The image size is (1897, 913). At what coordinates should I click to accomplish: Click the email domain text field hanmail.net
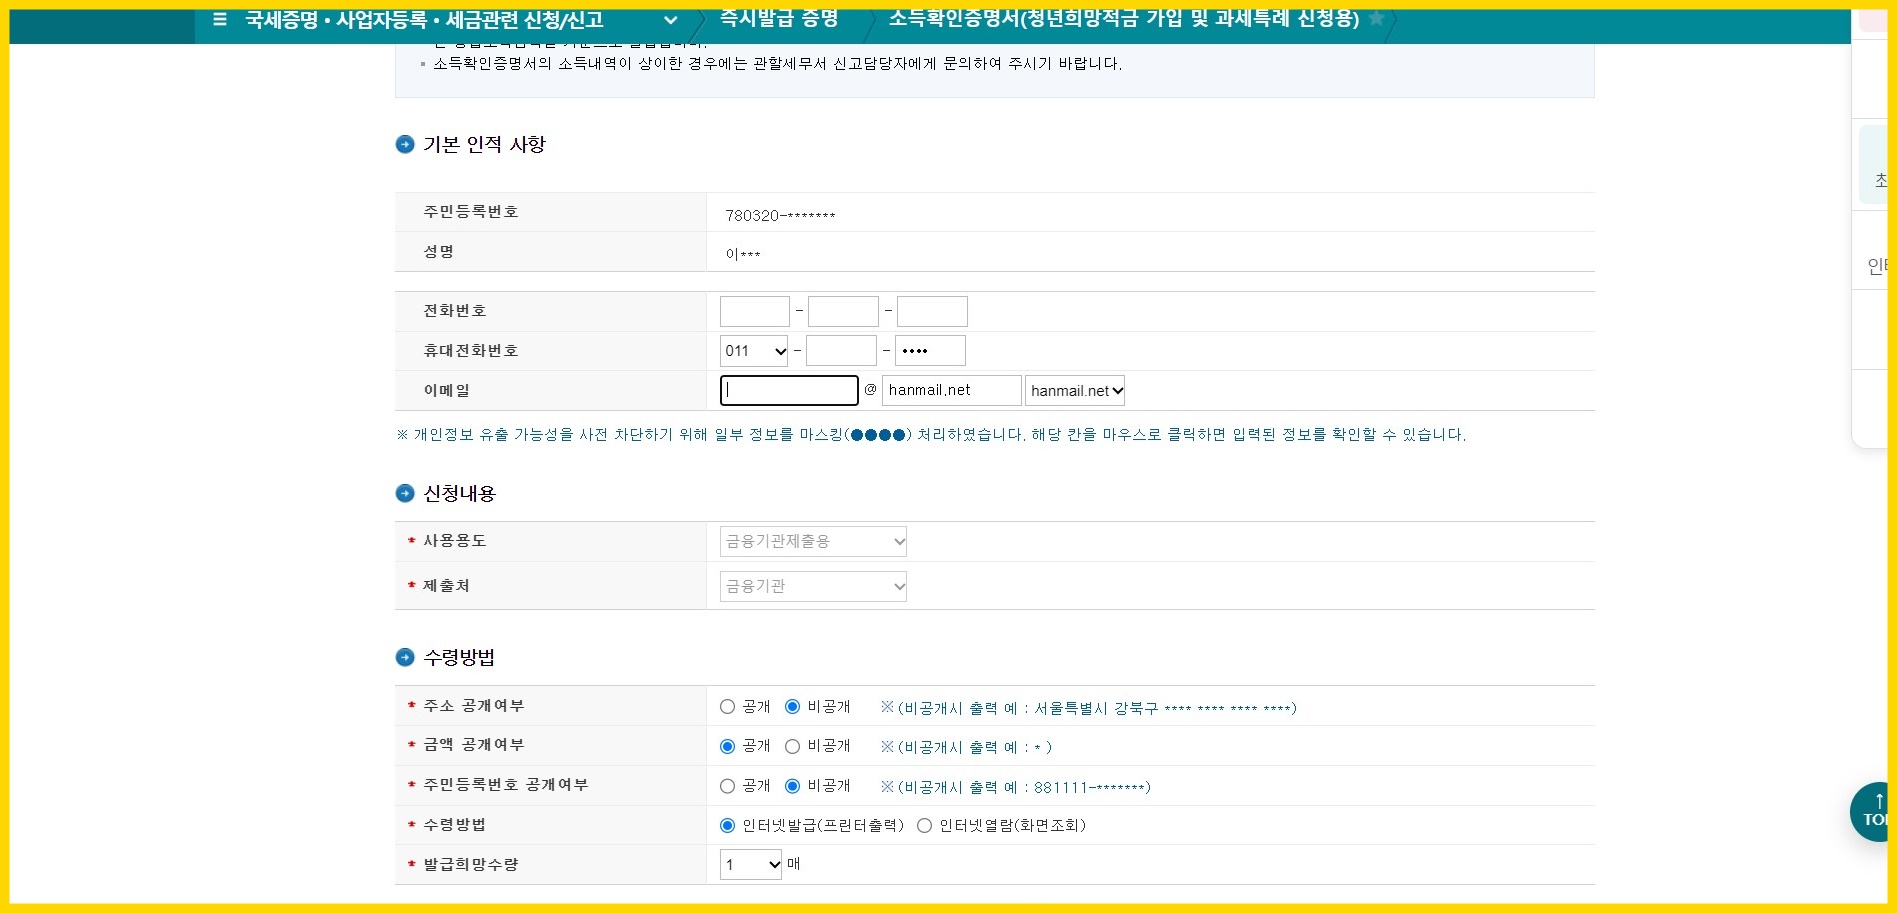(x=951, y=390)
